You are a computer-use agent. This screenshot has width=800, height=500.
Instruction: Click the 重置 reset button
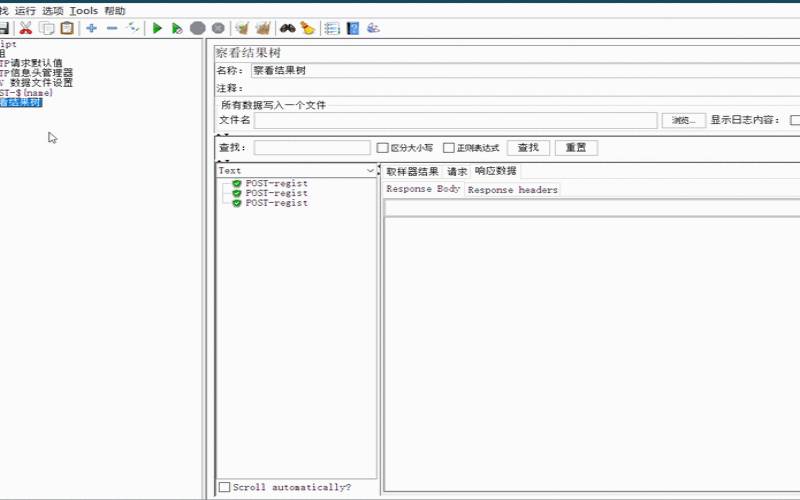[576, 148]
